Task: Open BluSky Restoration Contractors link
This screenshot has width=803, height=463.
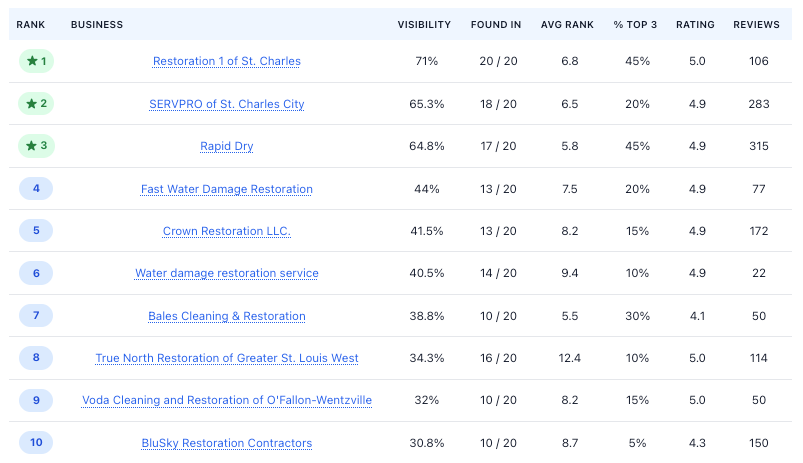Action: point(227,443)
